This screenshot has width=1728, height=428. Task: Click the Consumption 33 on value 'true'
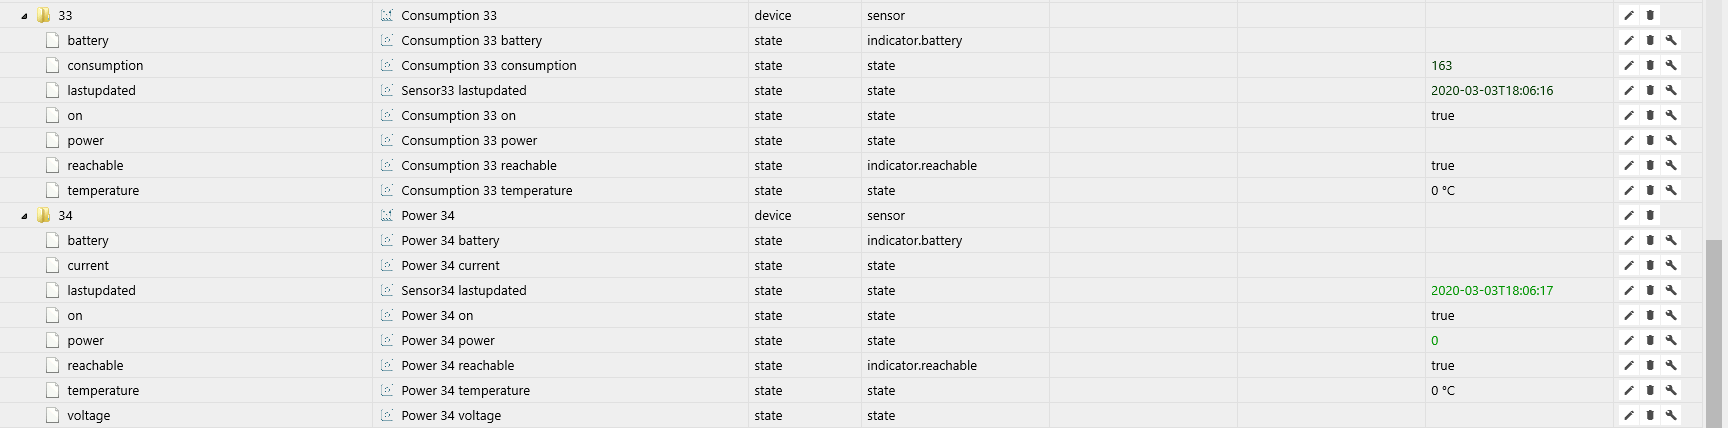[x=1442, y=115]
